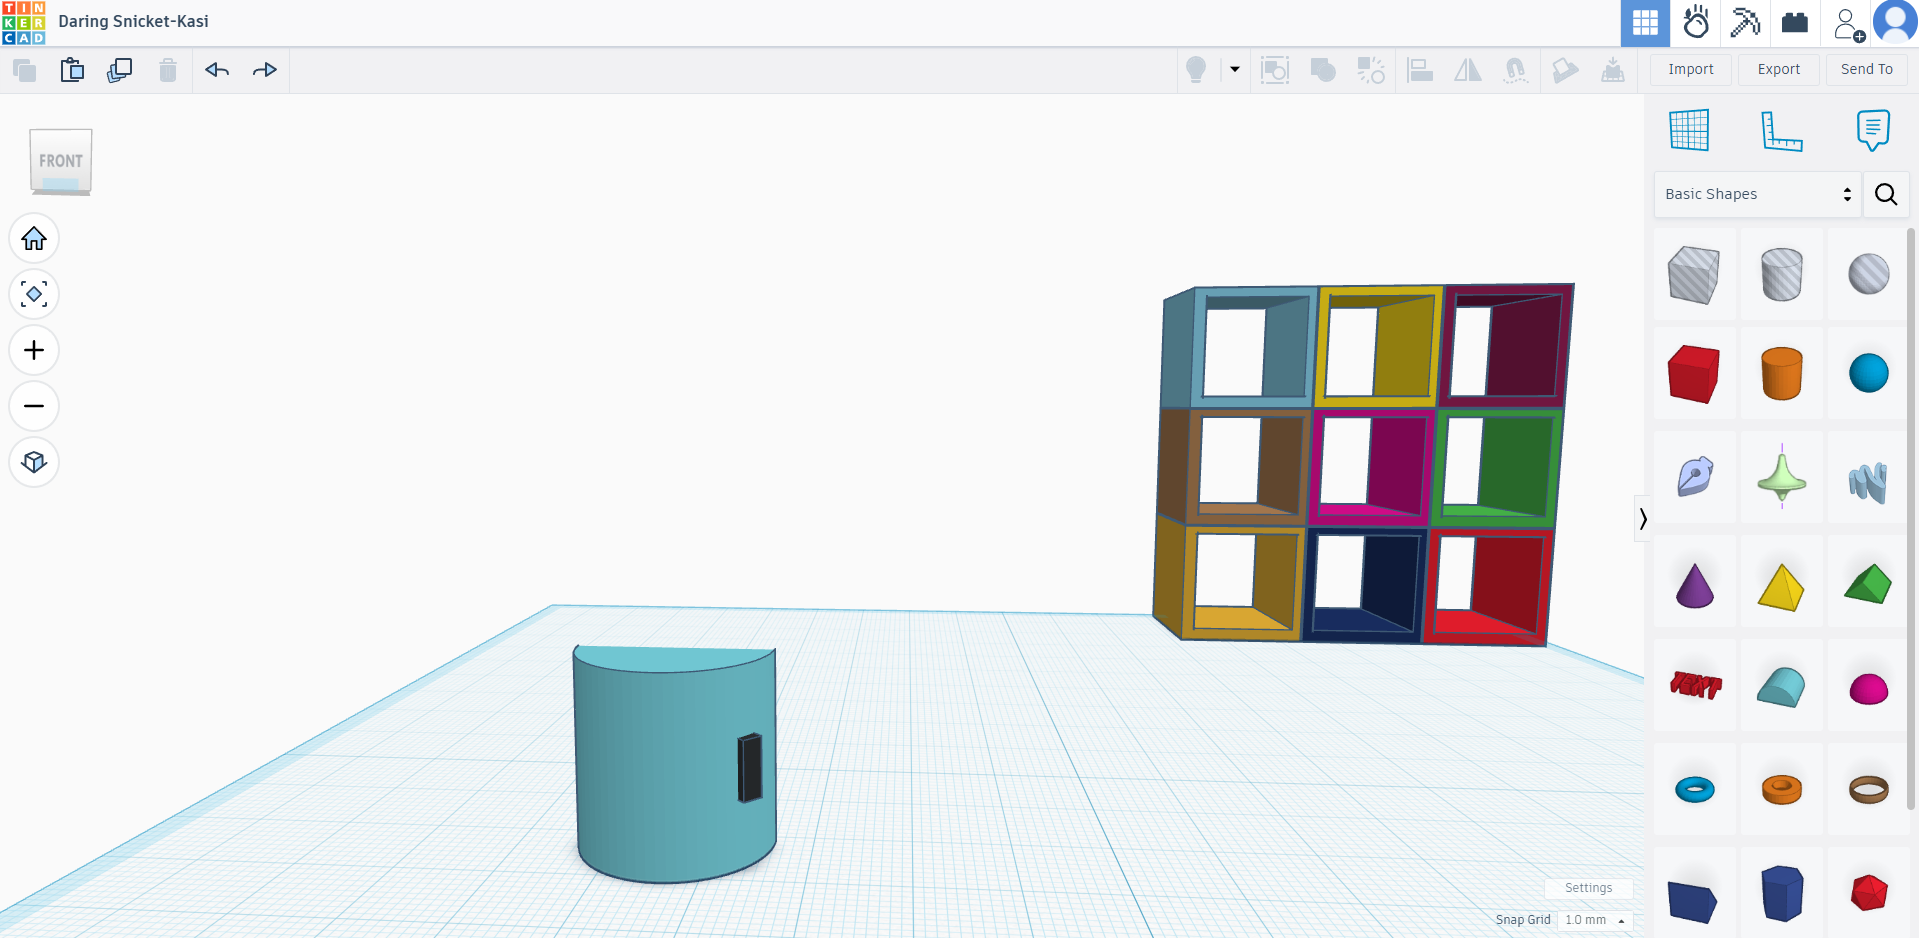Click the Send To button
Screen dimensions: 1919x938
point(1867,69)
